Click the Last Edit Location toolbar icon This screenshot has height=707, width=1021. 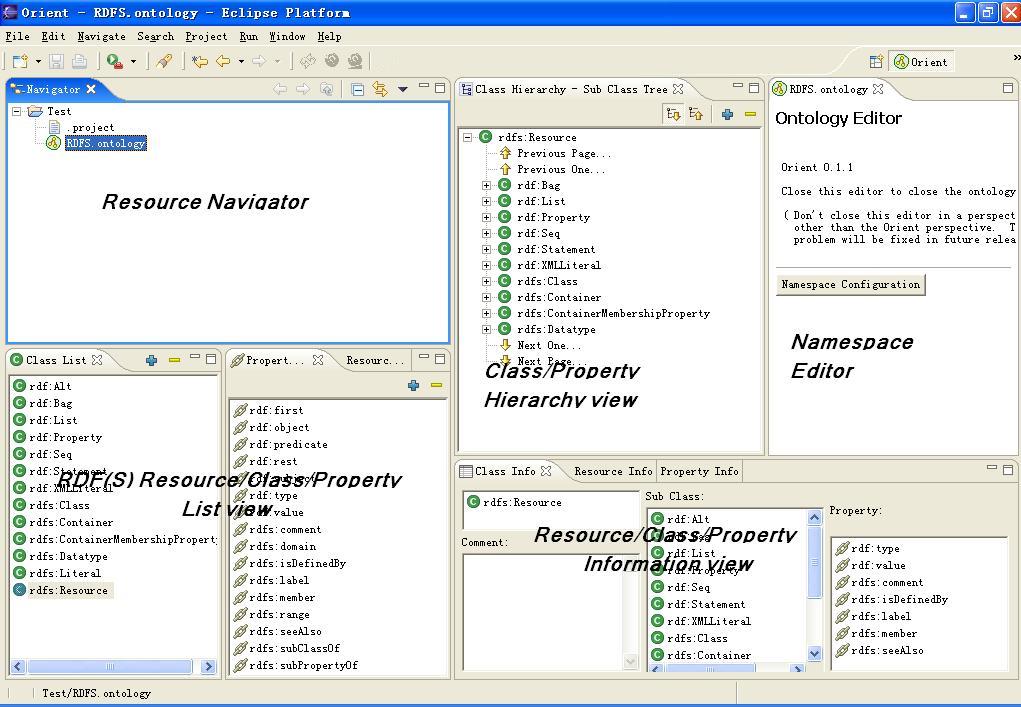click(x=199, y=62)
